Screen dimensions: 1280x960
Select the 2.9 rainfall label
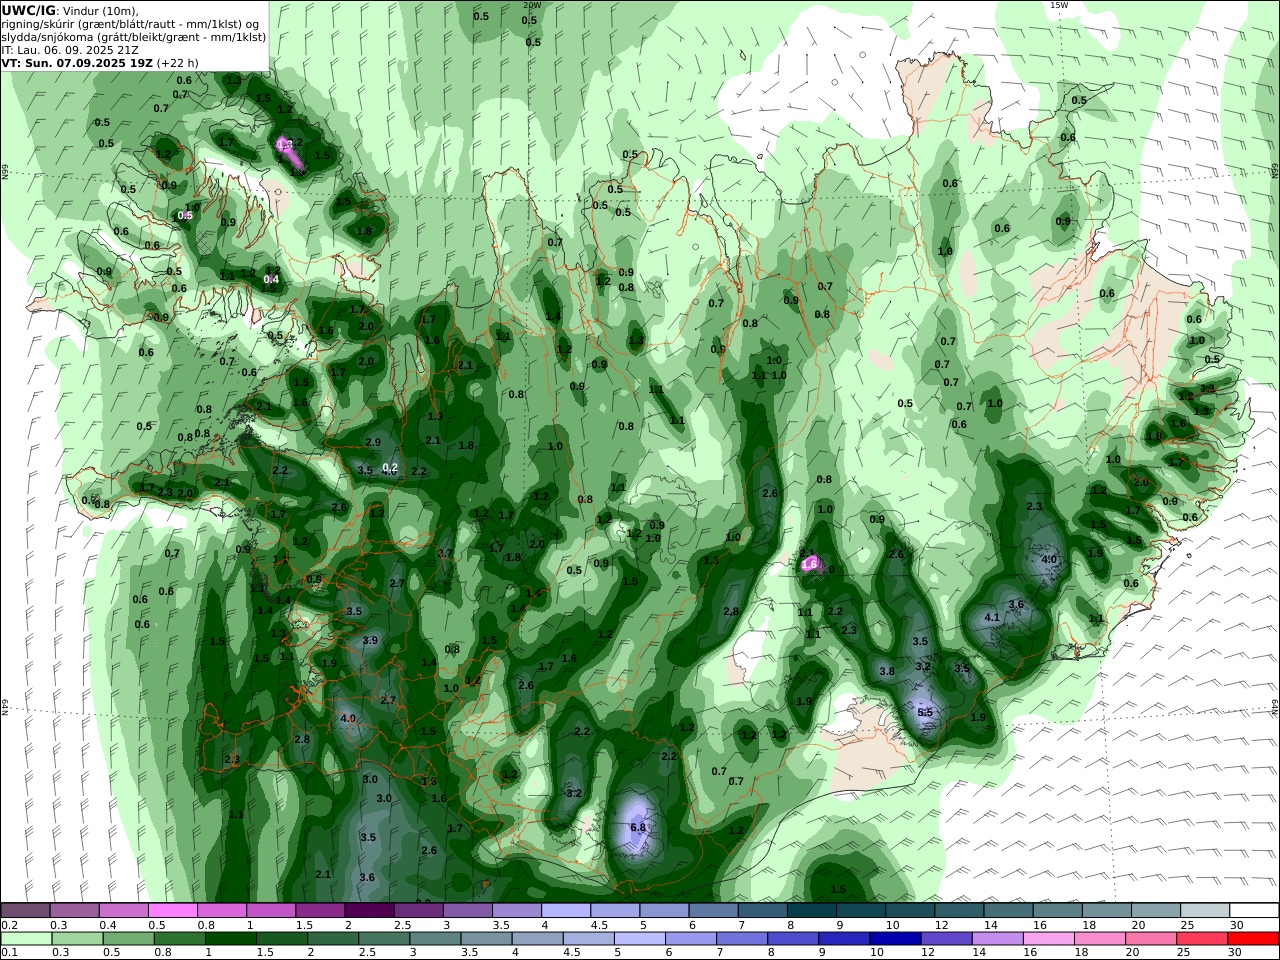click(x=373, y=442)
